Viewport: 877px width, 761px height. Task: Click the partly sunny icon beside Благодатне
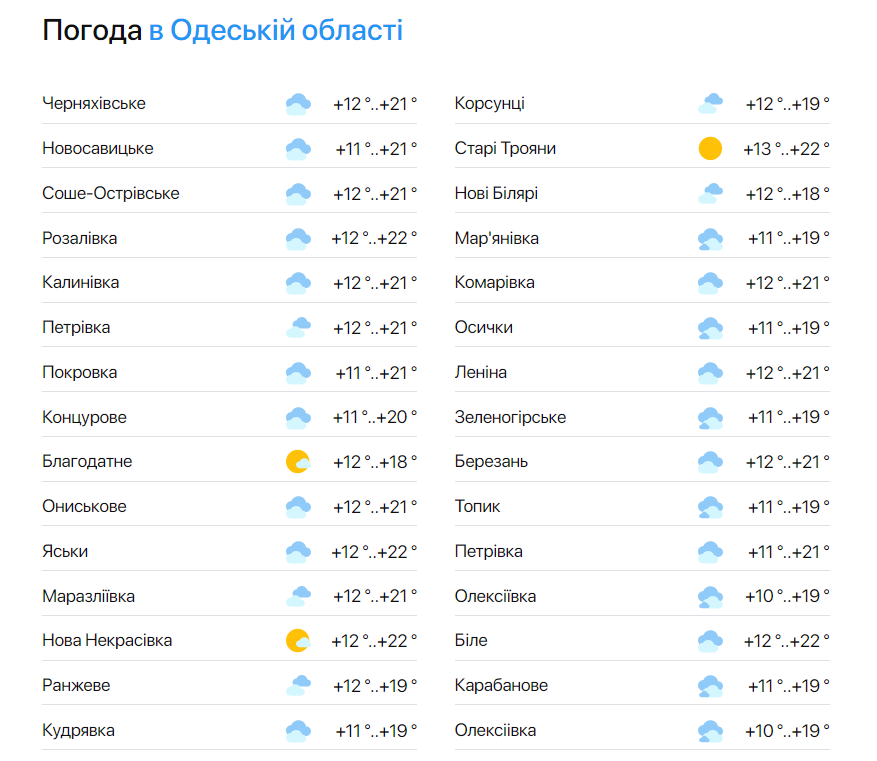click(298, 462)
